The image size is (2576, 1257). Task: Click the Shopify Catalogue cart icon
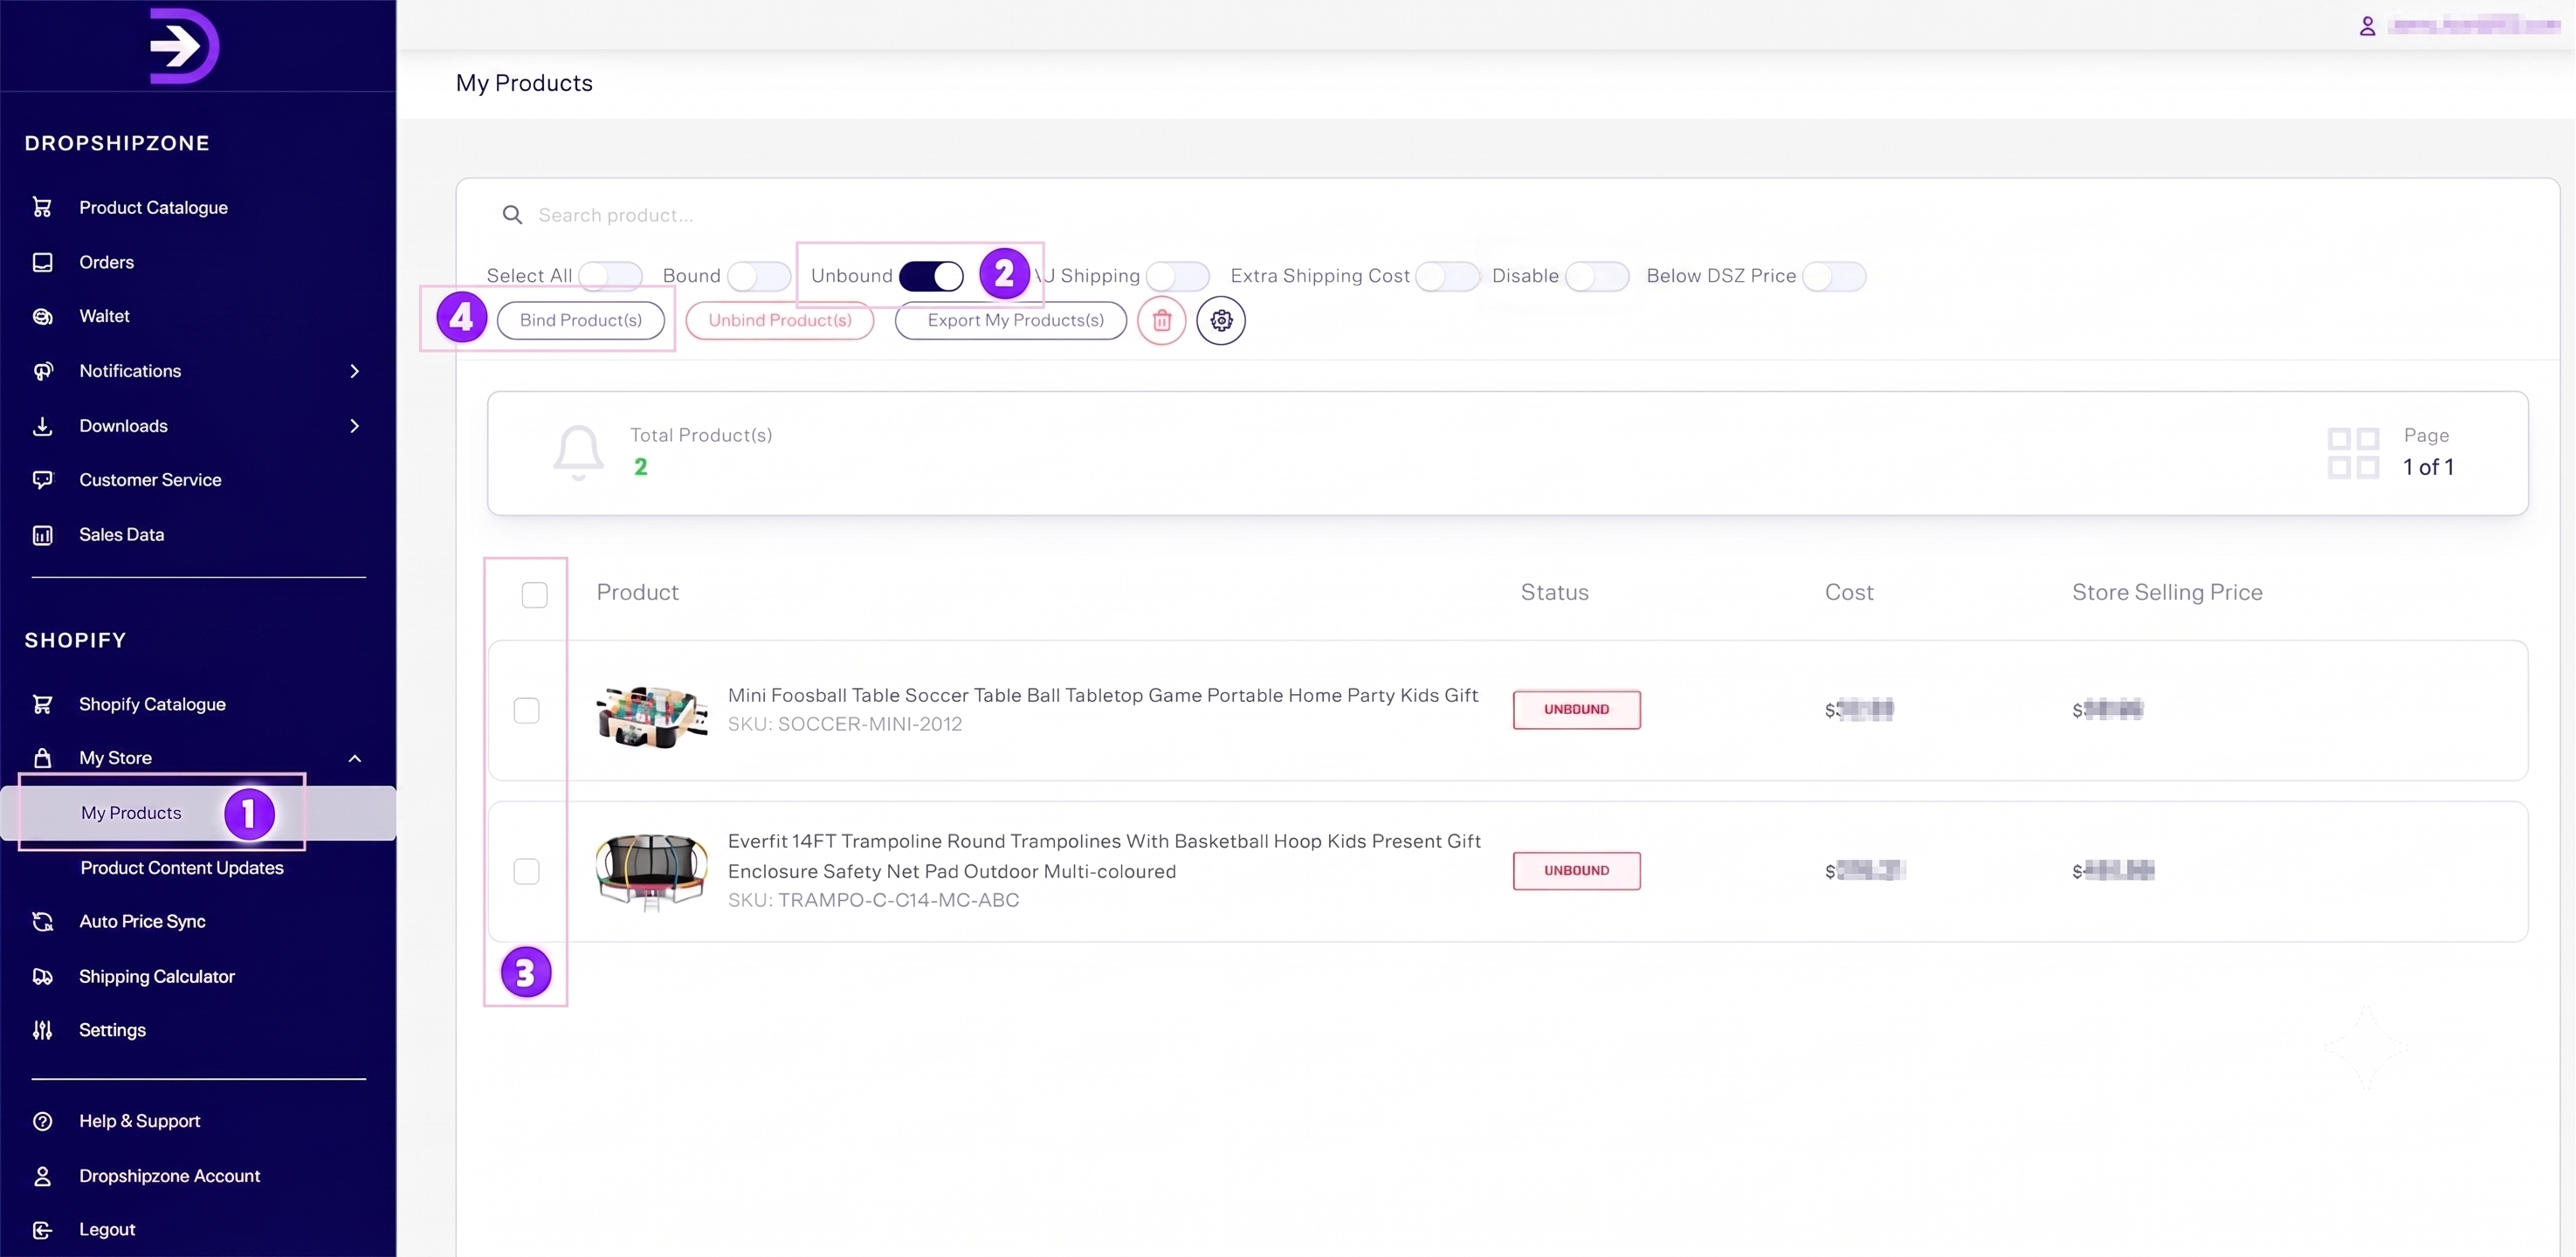(x=42, y=704)
